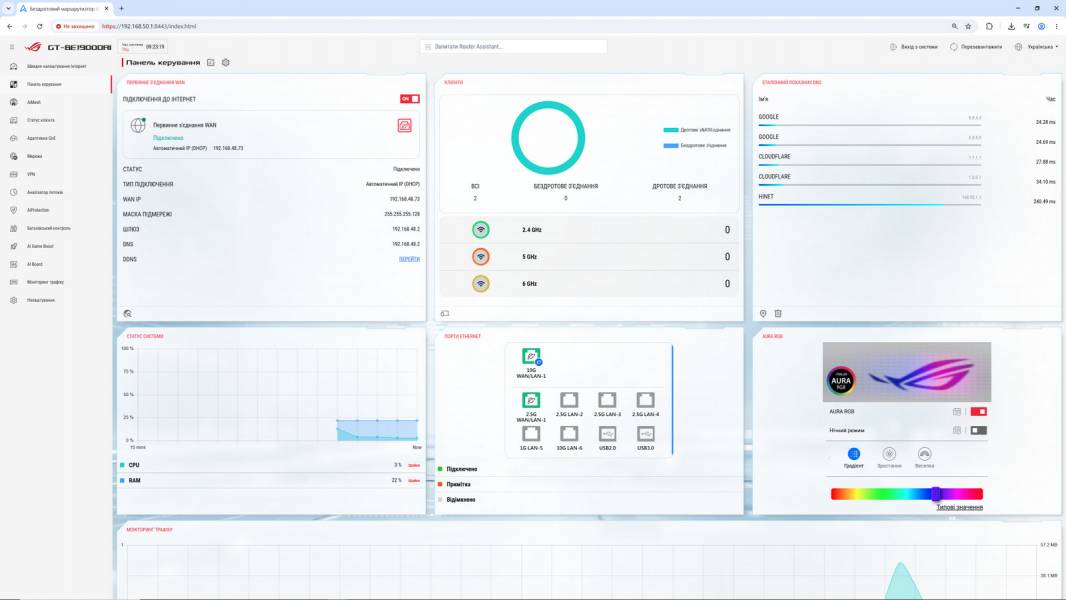The width and height of the screenshot is (1066, 600).
Task: Collapse sidebar using hamburger menu icon
Action: [12, 47]
